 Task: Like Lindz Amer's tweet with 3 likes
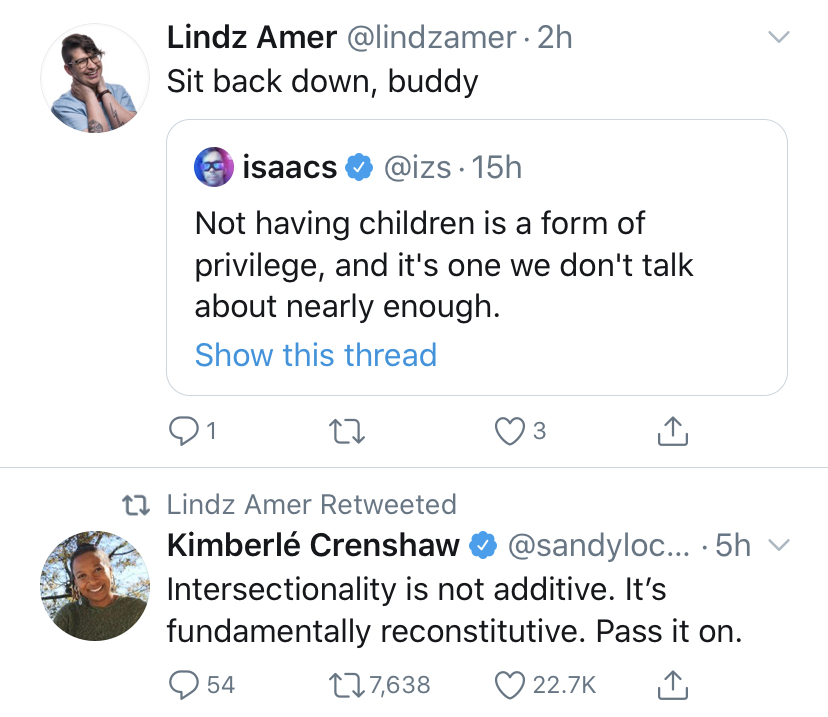click(x=510, y=431)
